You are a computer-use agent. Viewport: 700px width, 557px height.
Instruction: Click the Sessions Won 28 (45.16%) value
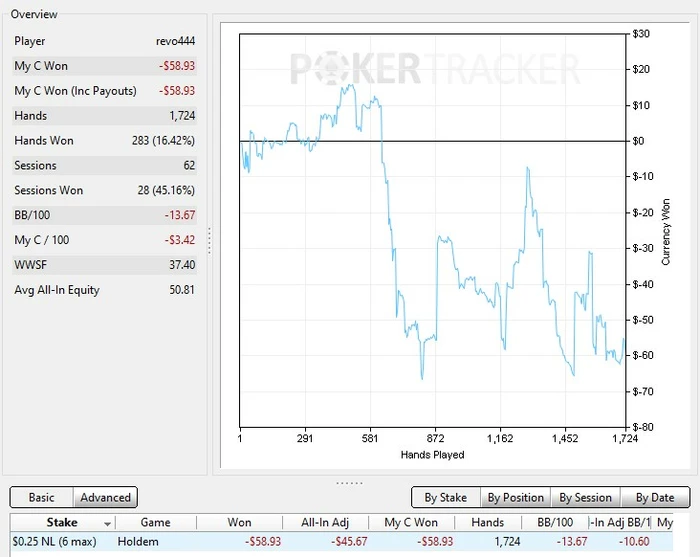point(166,190)
